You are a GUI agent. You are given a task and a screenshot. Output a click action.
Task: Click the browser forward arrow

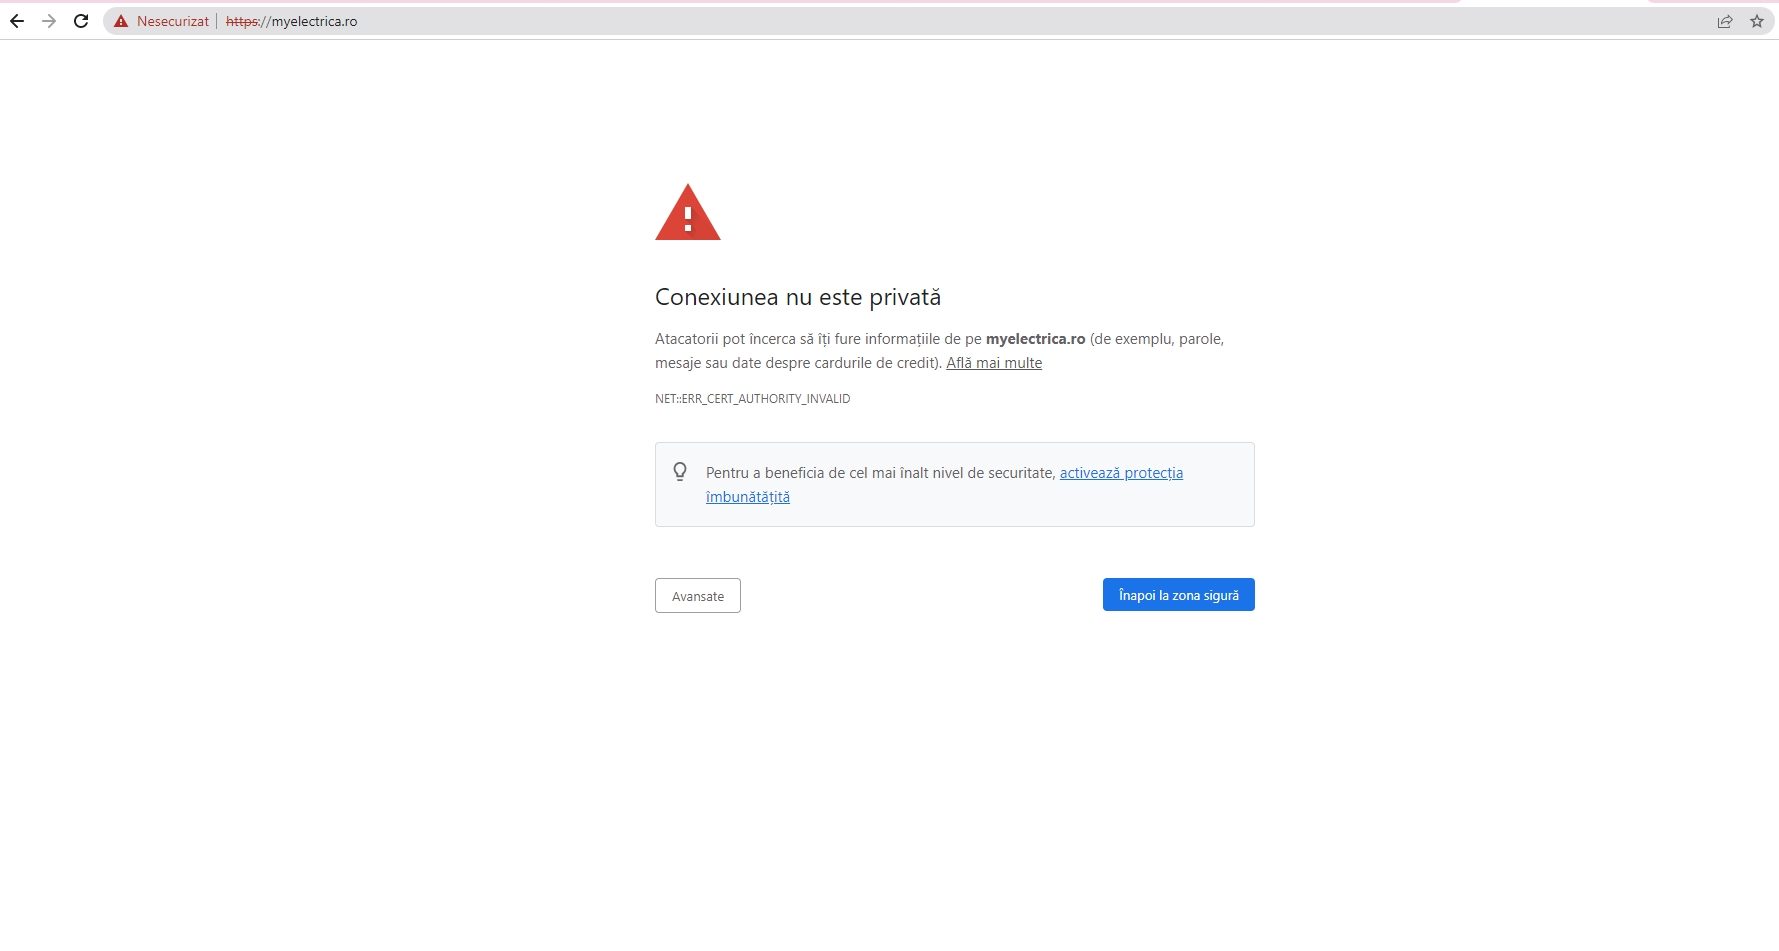tap(49, 21)
